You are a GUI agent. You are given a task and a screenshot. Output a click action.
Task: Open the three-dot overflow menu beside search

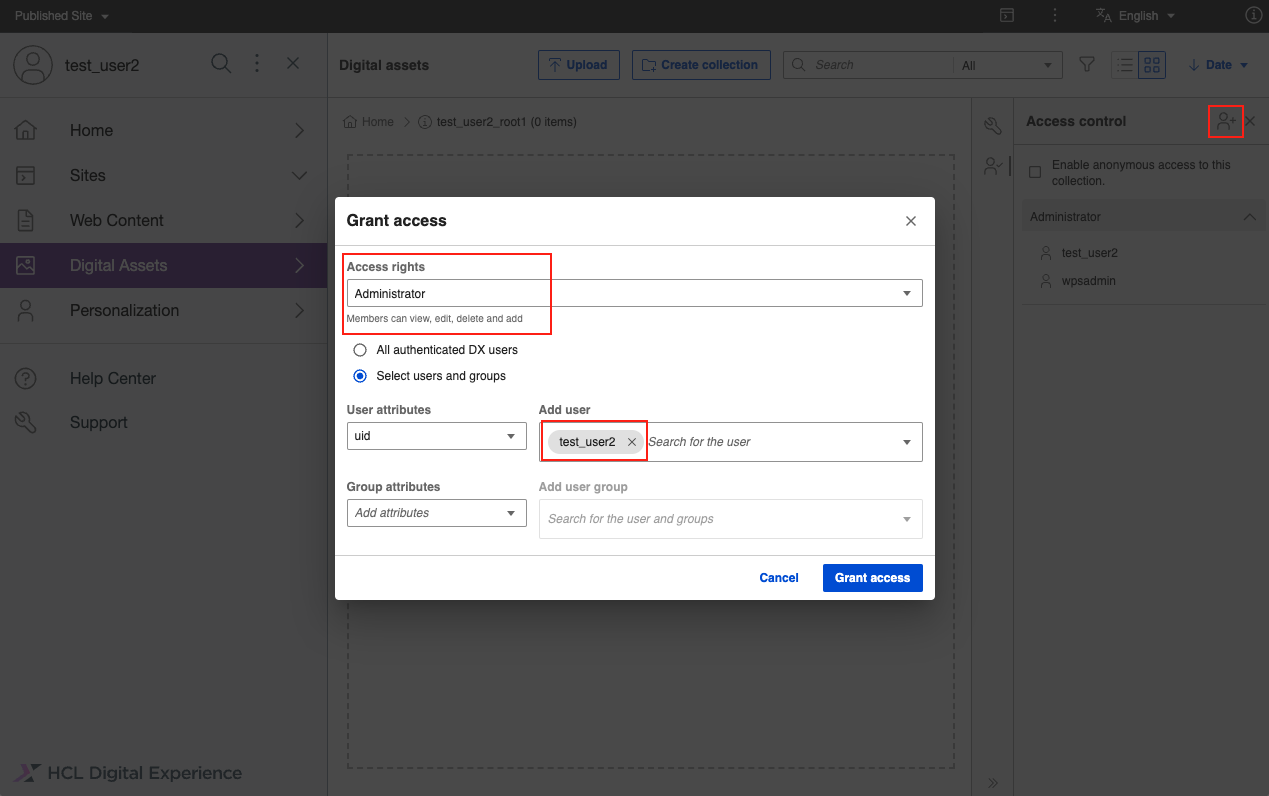[x=257, y=63]
